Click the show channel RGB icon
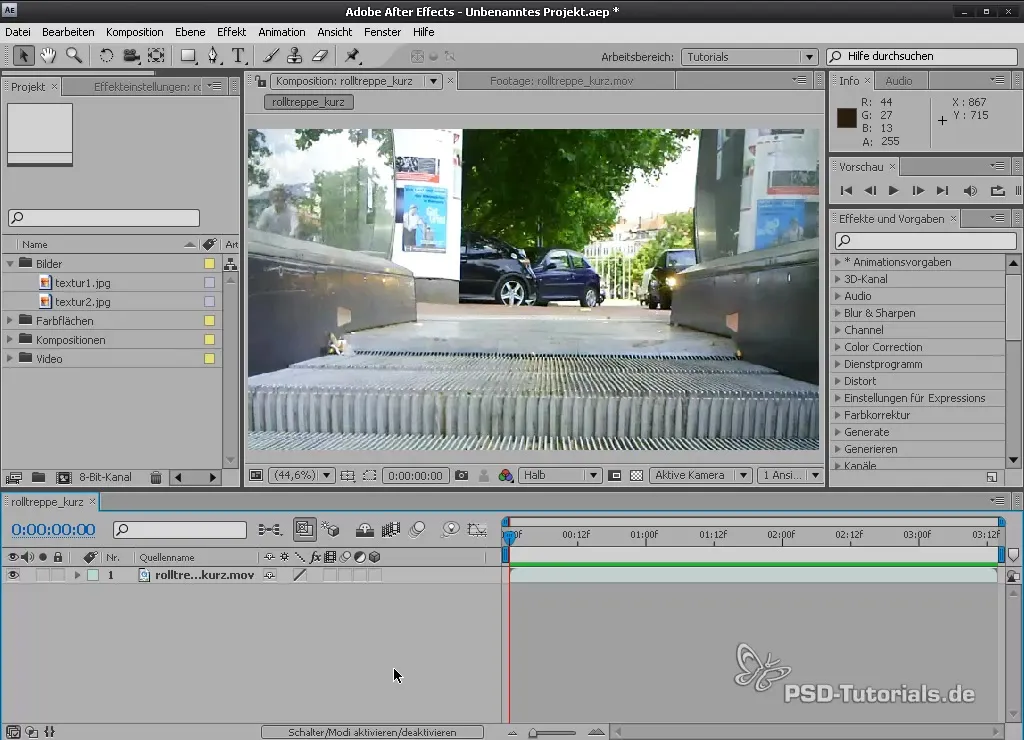This screenshot has width=1024, height=740. coord(505,475)
